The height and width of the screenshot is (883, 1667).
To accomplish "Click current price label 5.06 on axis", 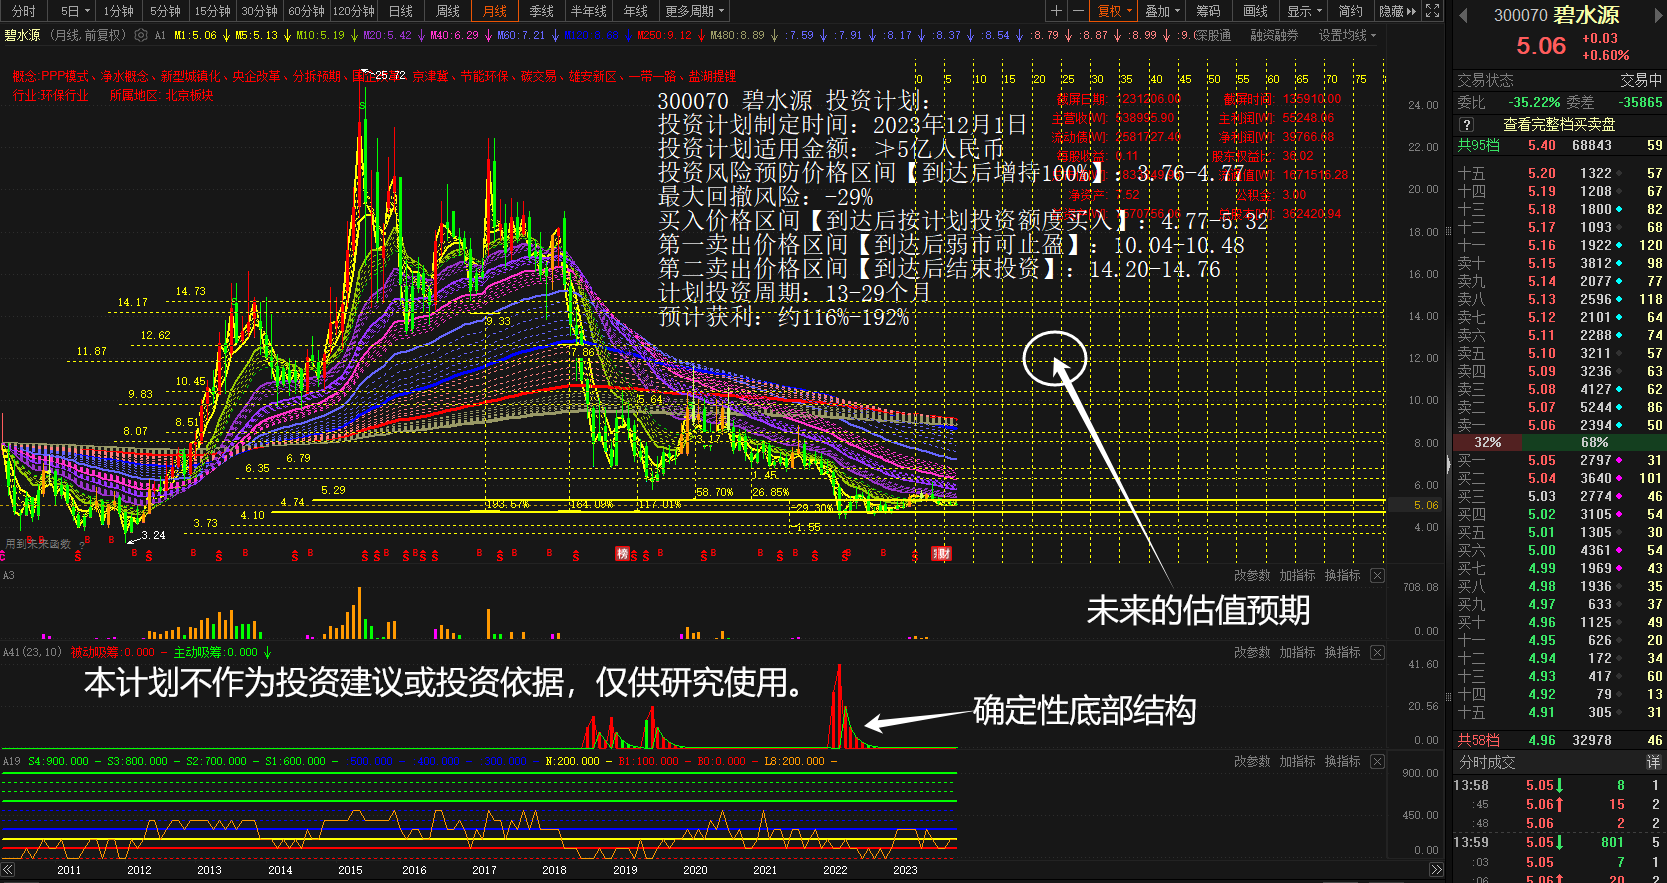I will coord(1426,505).
